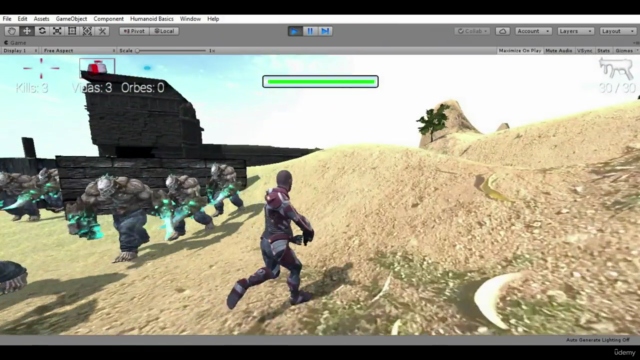Image resolution: width=640 pixels, height=360 pixels.
Task: Click the red siren item thumbnail
Action: tap(97, 67)
